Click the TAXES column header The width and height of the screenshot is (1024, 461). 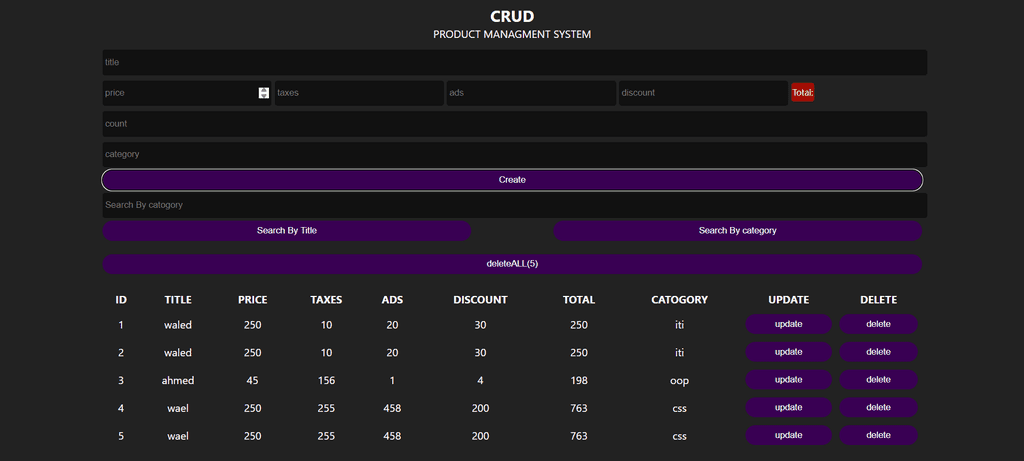326,300
